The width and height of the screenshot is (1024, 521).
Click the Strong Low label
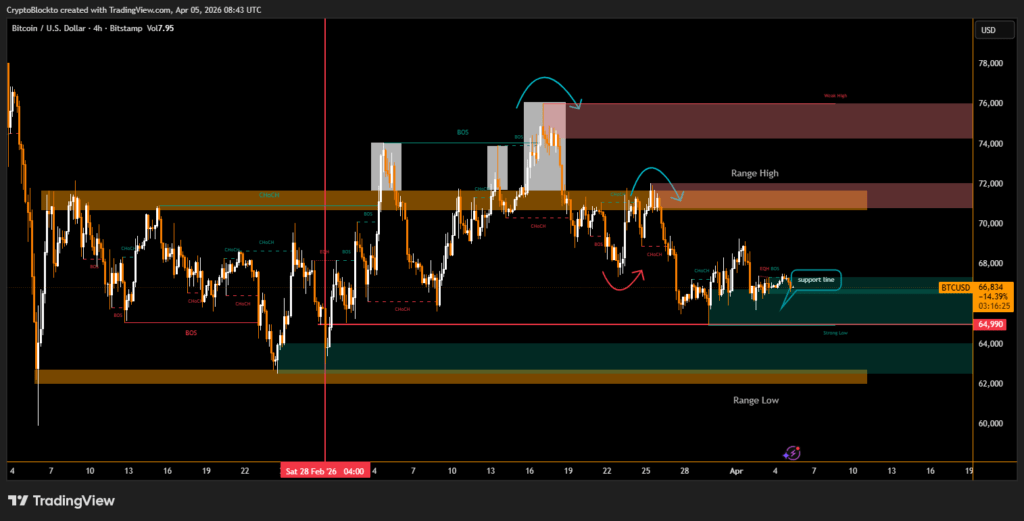pos(835,332)
